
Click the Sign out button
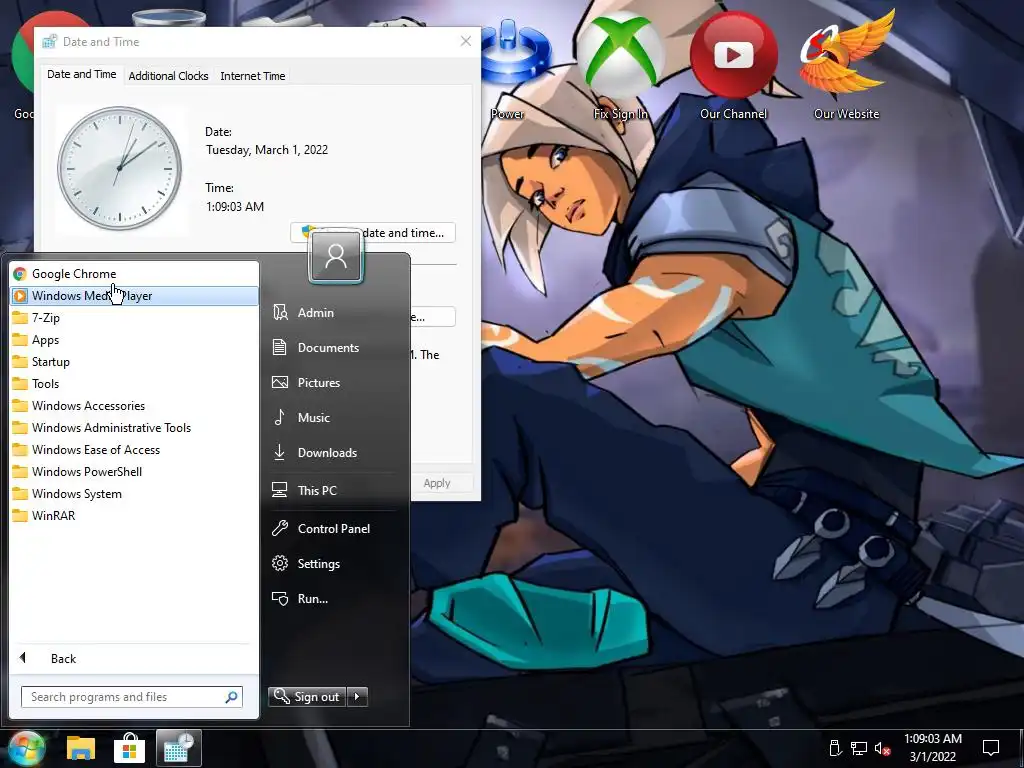tap(307, 697)
